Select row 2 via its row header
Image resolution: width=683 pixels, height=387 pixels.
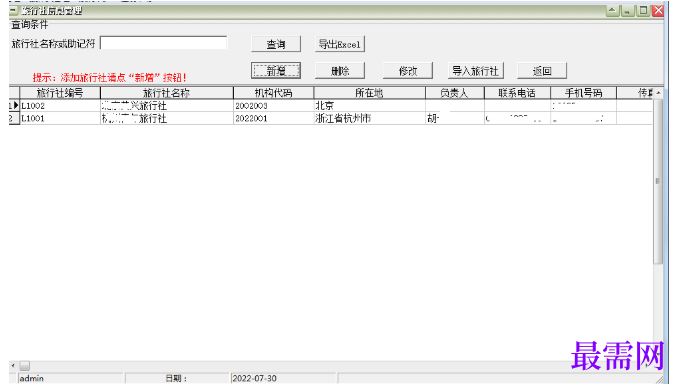pos(14,118)
